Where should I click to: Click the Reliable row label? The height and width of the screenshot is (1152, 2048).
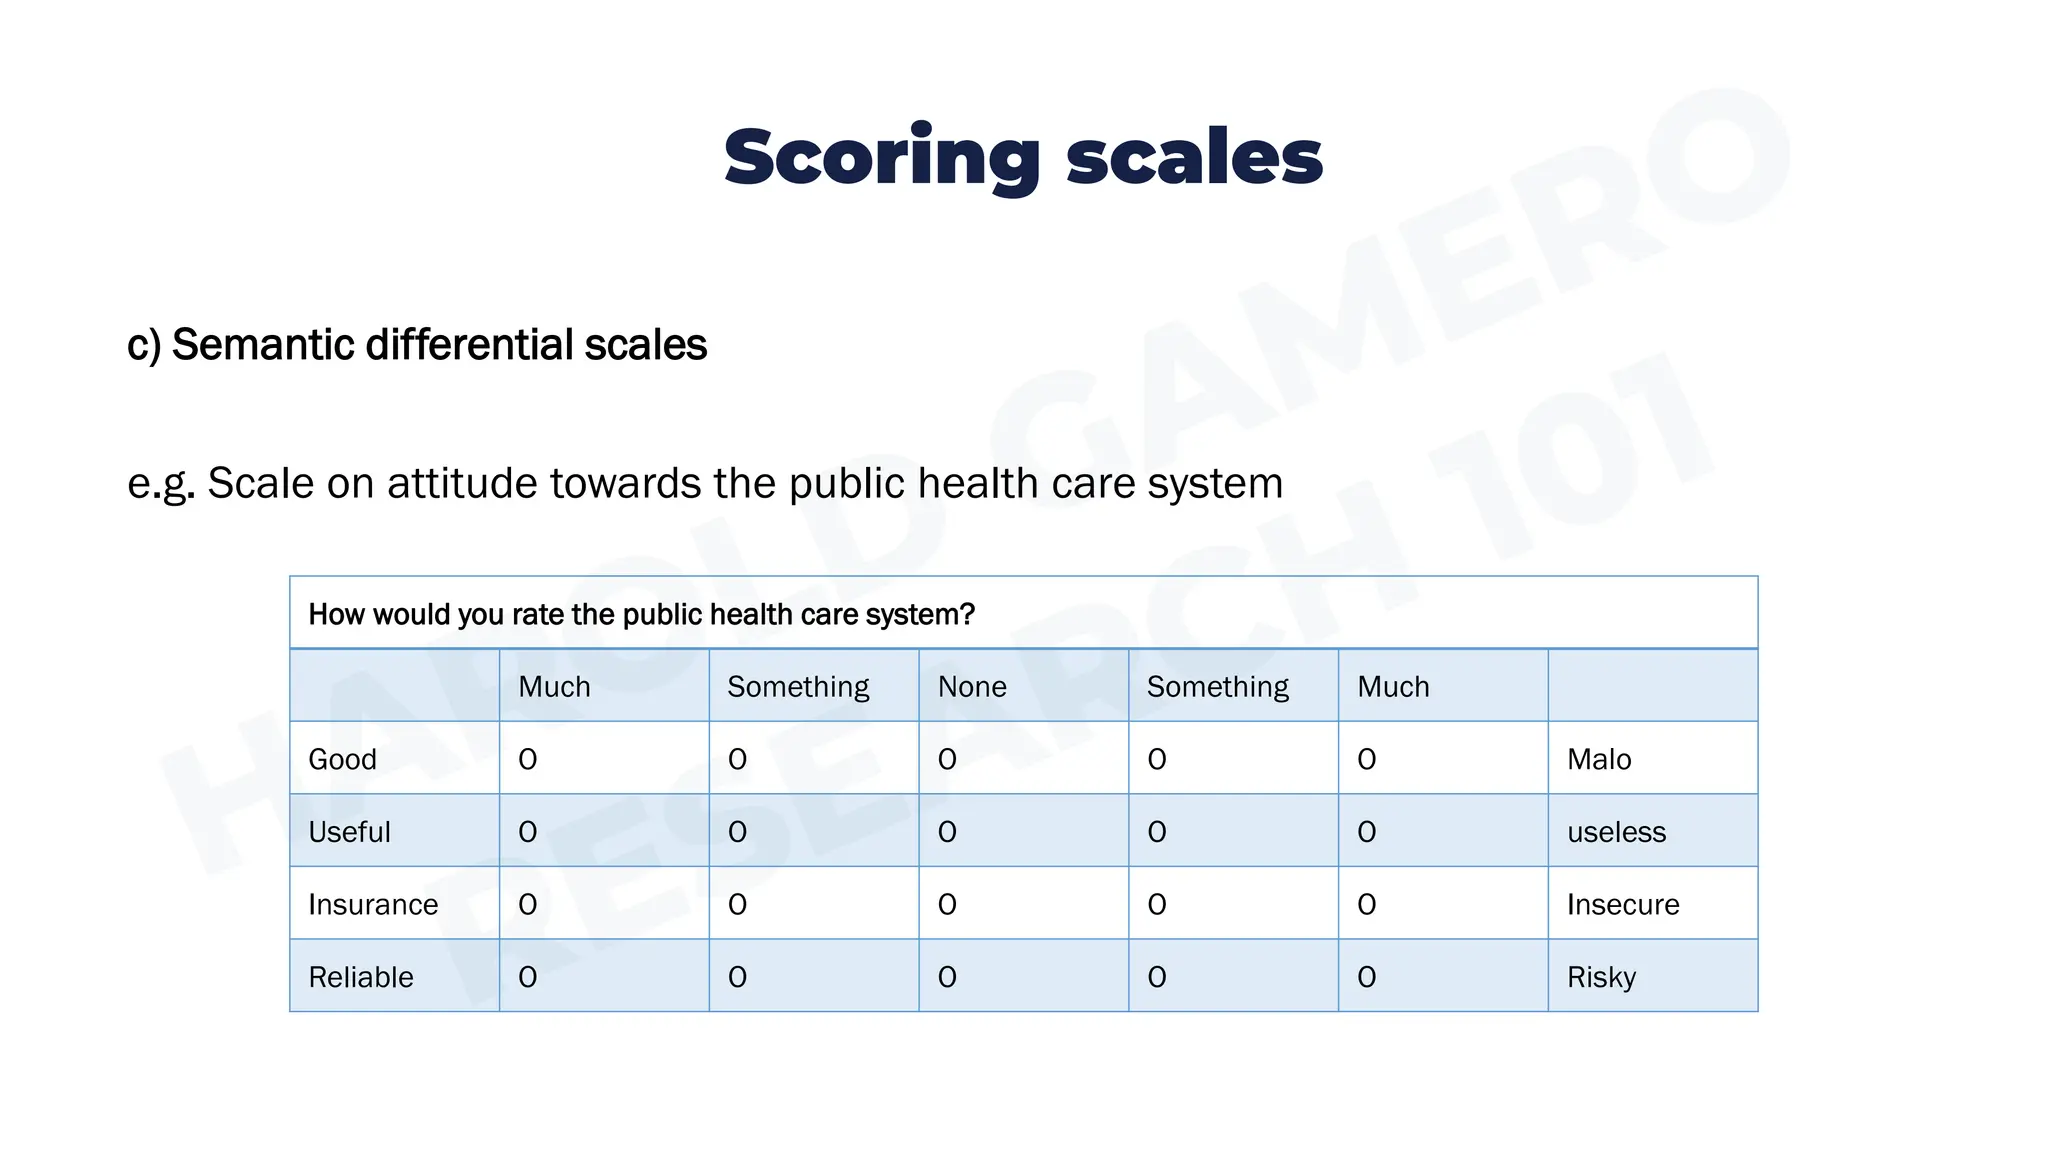[x=361, y=977]
